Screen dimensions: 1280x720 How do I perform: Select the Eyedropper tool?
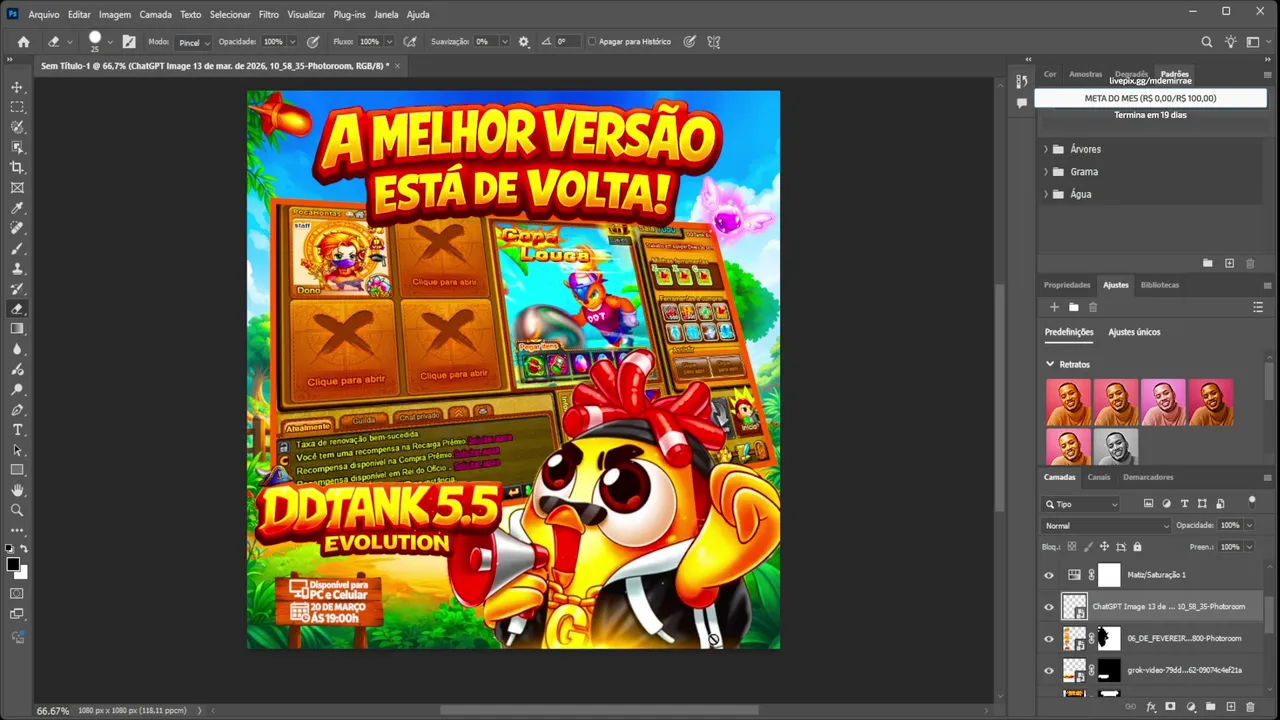coord(17,208)
